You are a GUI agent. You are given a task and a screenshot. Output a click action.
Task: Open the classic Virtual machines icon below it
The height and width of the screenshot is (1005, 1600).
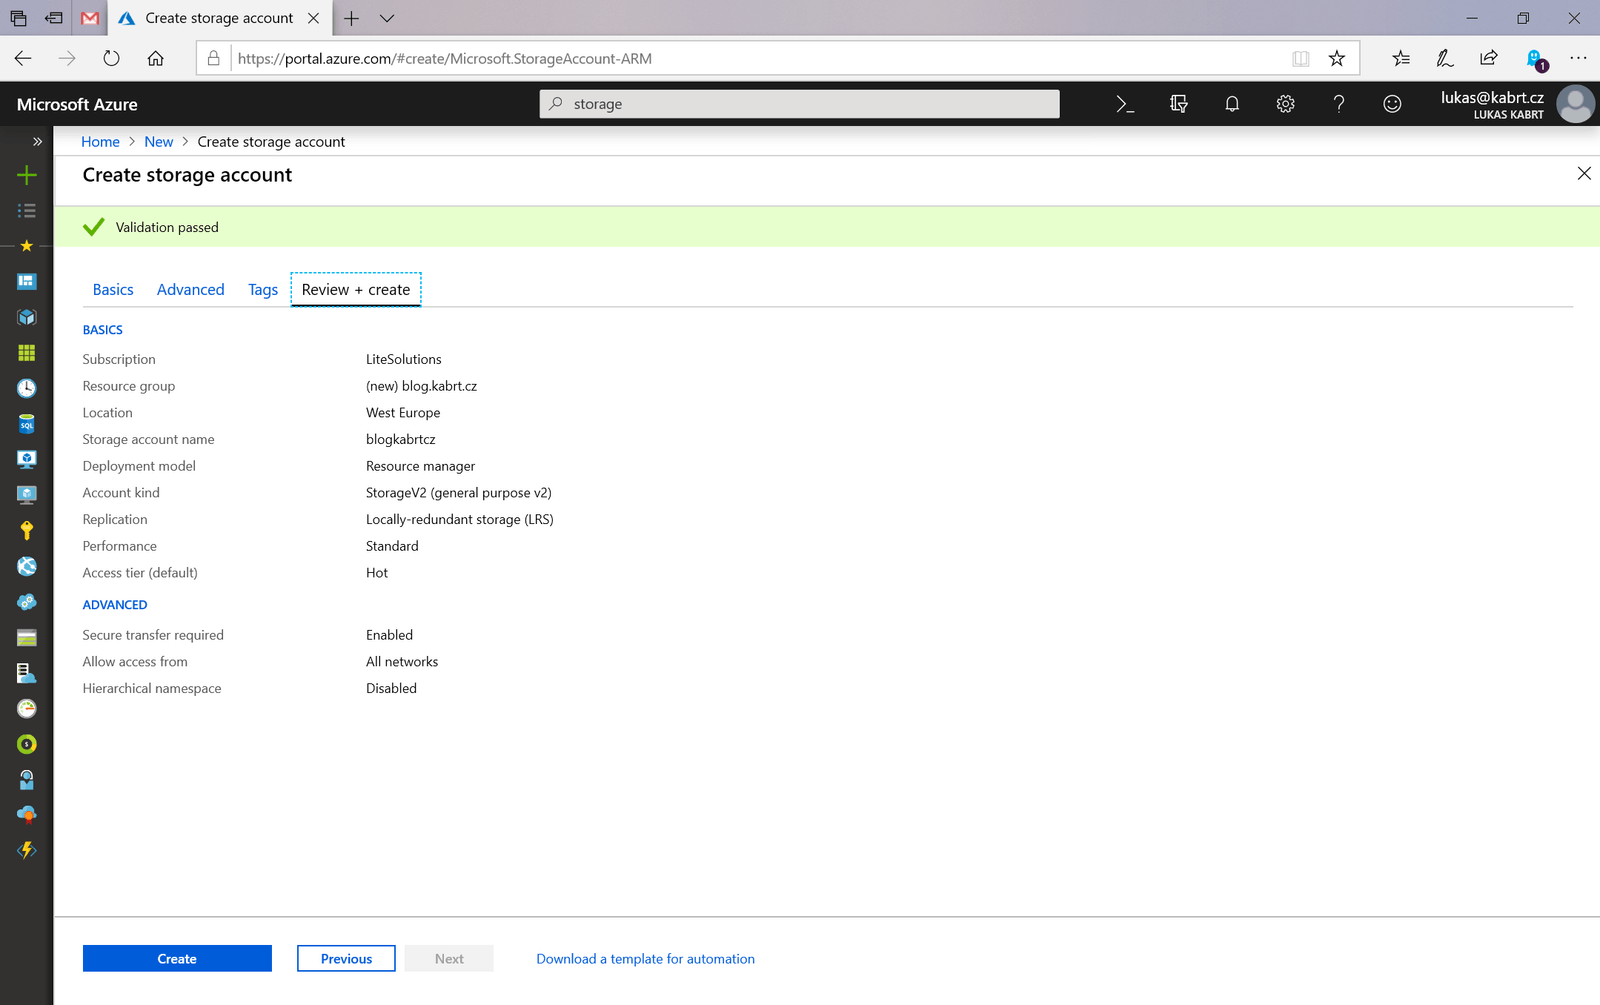(x=27, y=495)
